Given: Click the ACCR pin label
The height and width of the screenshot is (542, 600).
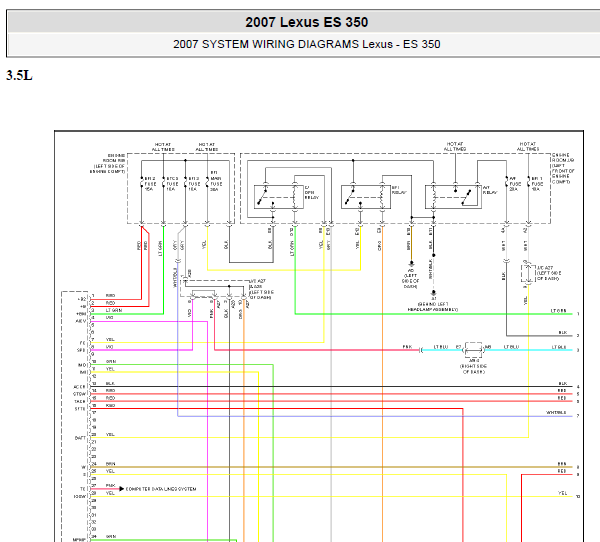Looking at the screenshot, I should pyautogui.click(x=80, y=387).
